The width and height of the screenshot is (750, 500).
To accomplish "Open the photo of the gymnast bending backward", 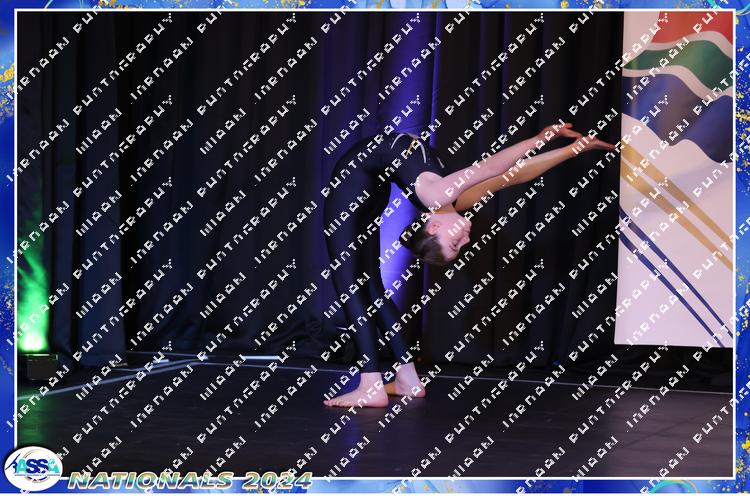I will (x=375, y=244).
